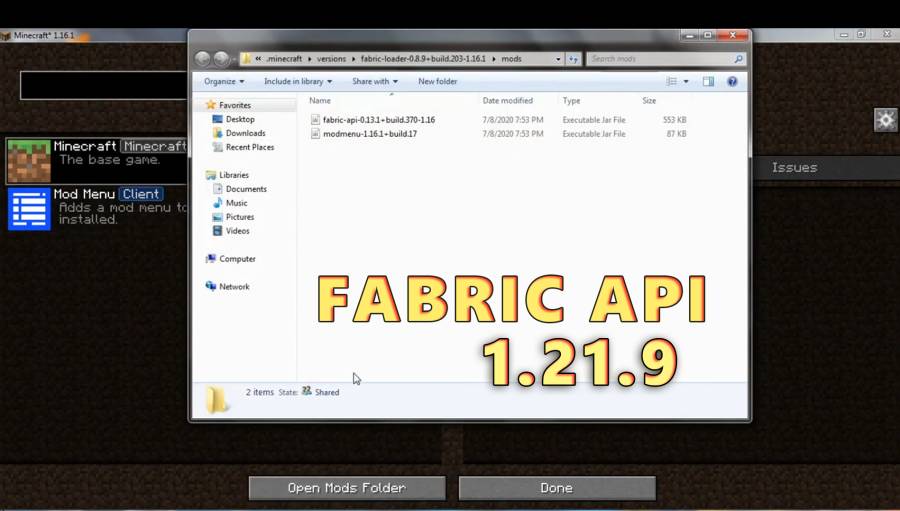The image size is (900, 511).
Task: Click the Explorer Forward arrow
Action: pyautogui.click(x=221, y=59)
